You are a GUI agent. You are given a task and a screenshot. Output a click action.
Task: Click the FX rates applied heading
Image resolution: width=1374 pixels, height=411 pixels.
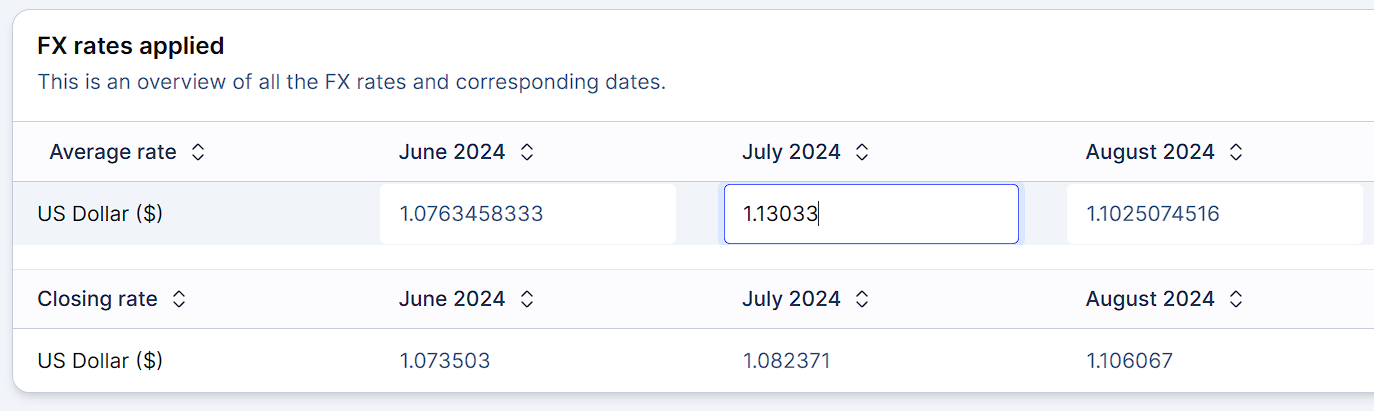click(131, 46)
